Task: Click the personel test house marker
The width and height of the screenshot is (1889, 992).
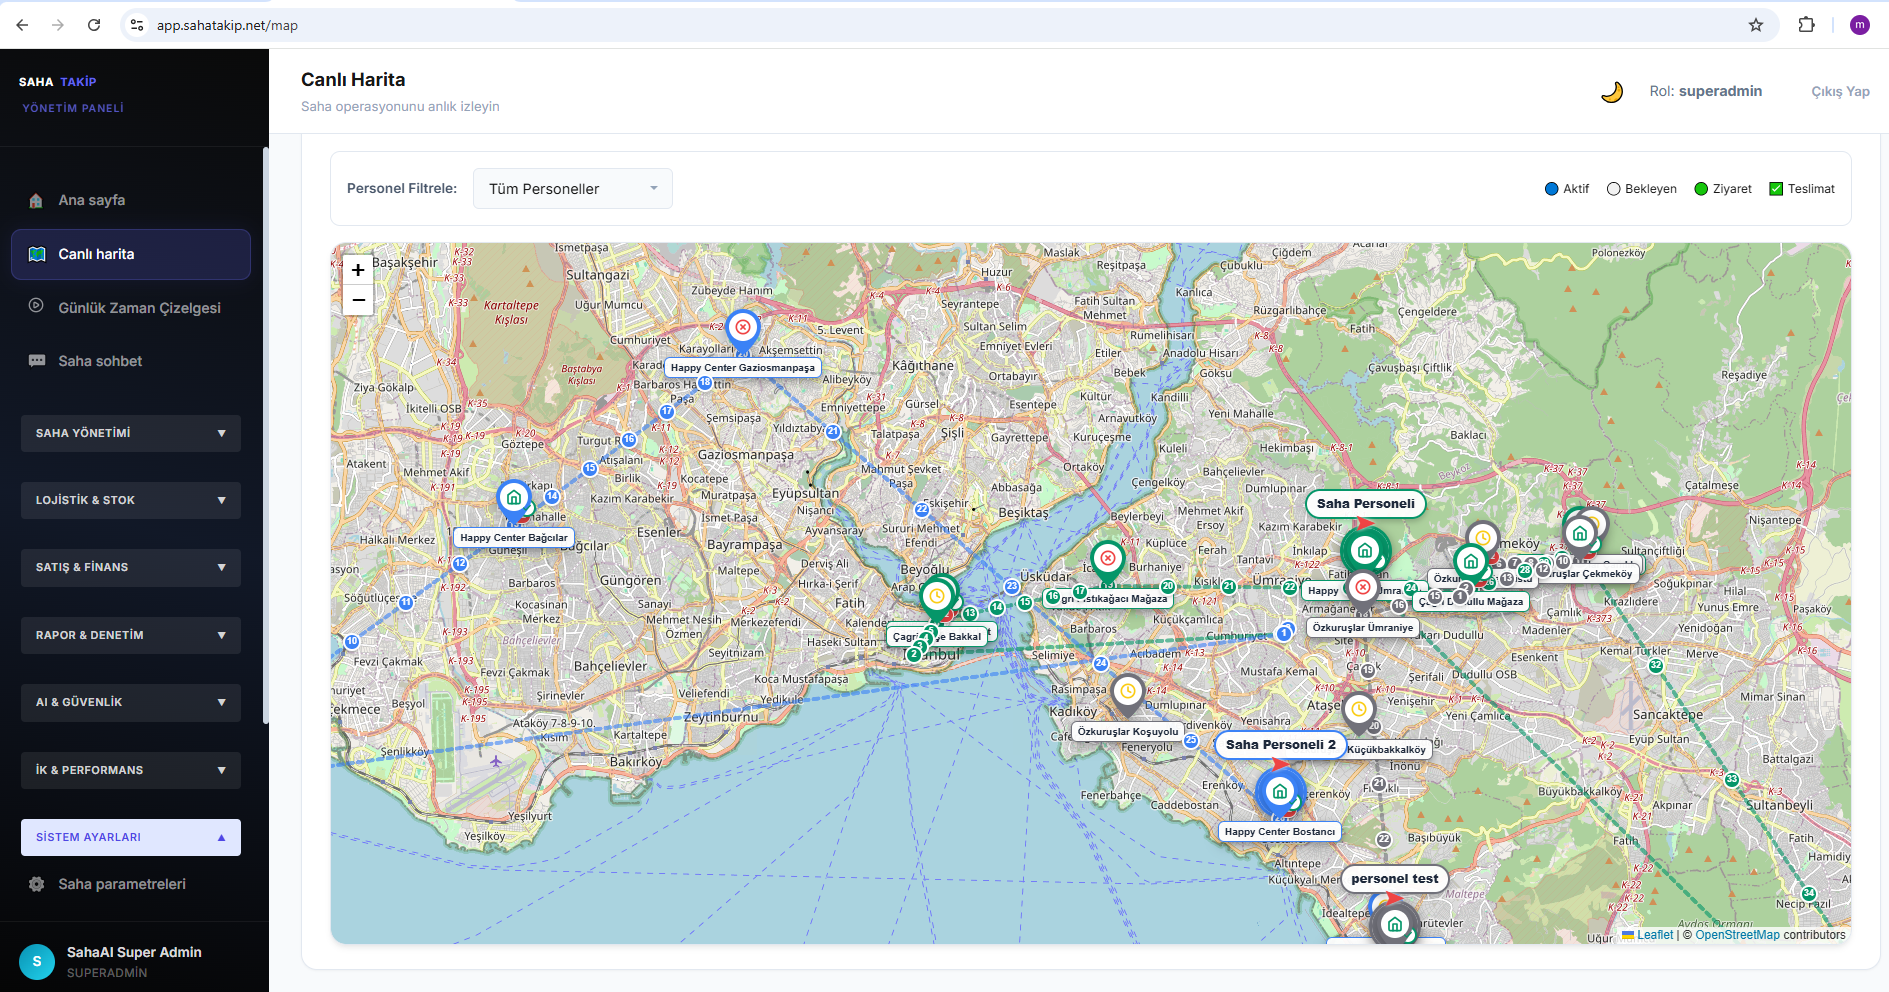Action: click(x=1394, y=924)
